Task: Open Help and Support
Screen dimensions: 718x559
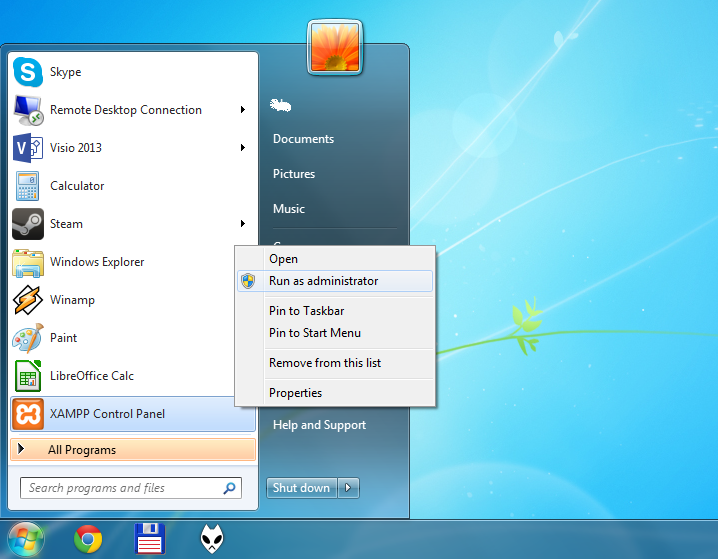Action: point(319,425)
